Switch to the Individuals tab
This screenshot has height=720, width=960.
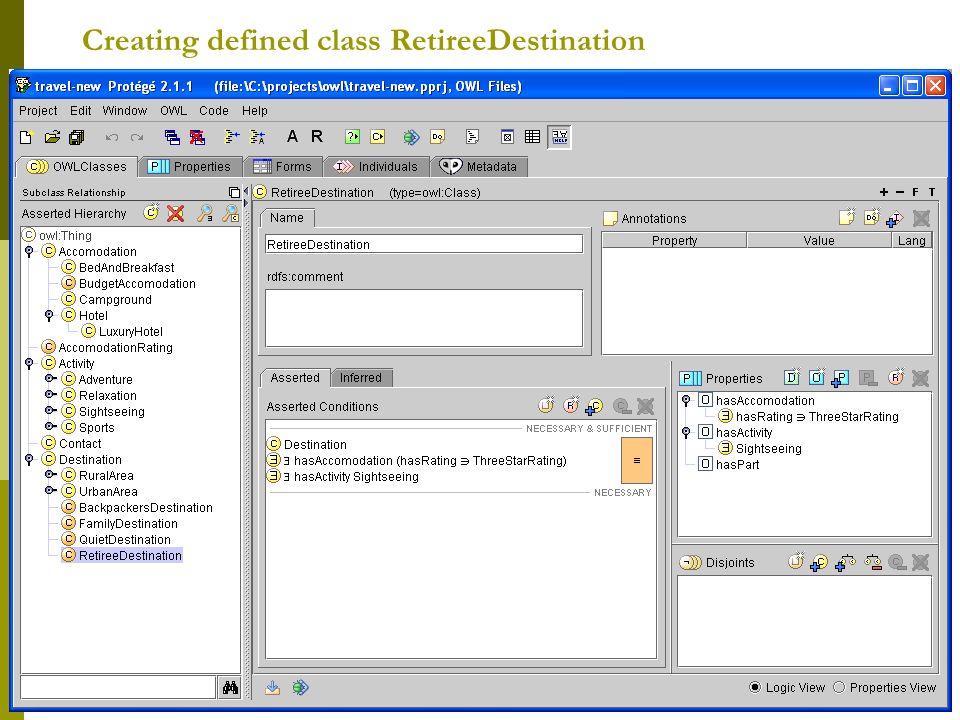[x=377, y=167]
